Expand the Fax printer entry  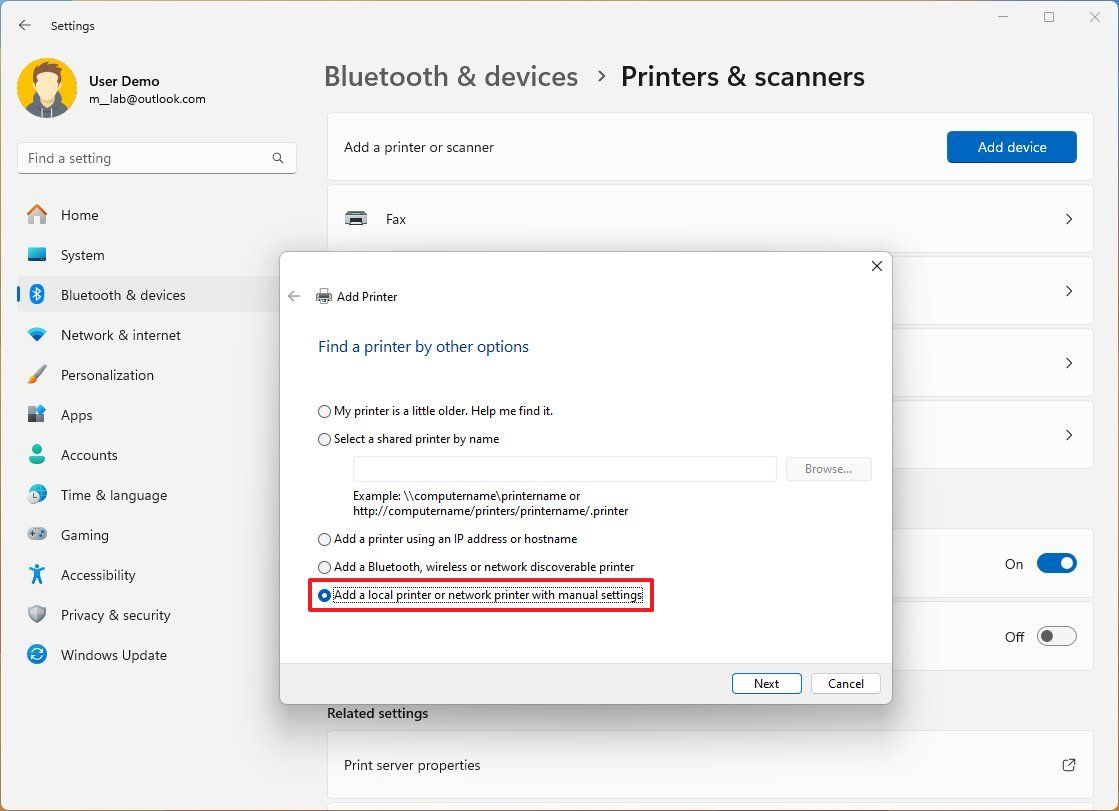(1069, 218)
